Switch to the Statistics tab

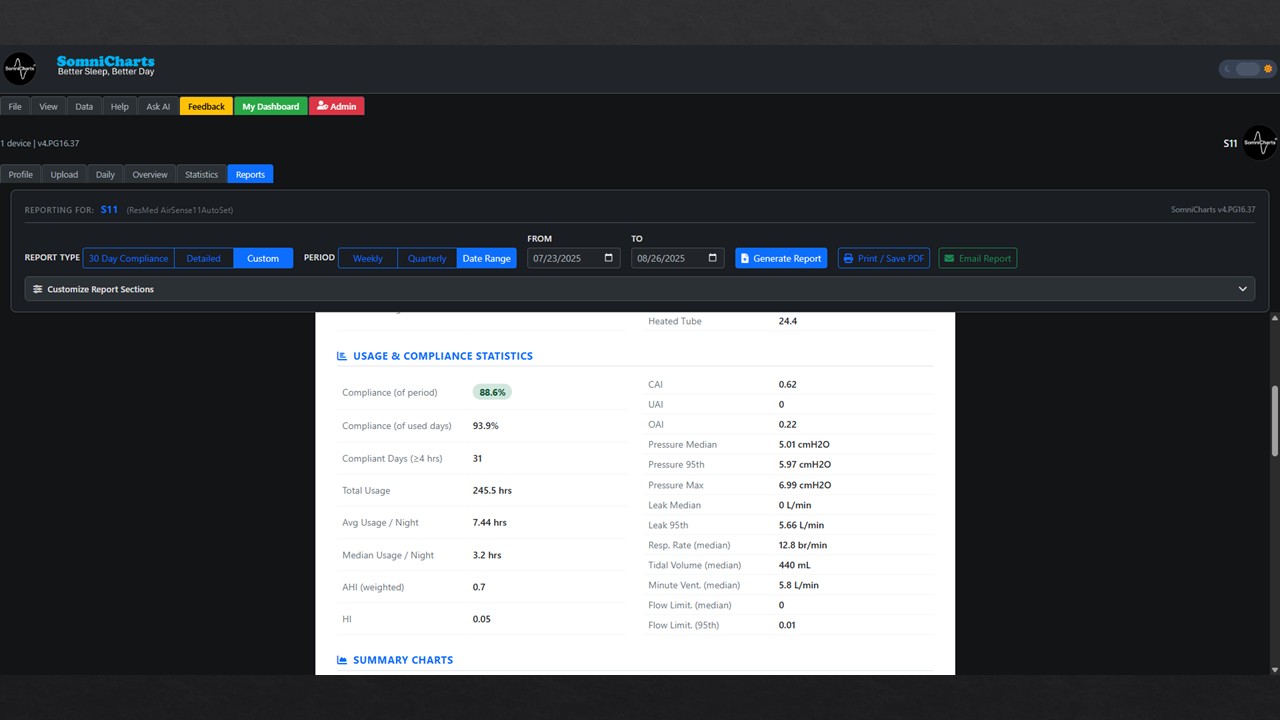[x=200, y=173]
